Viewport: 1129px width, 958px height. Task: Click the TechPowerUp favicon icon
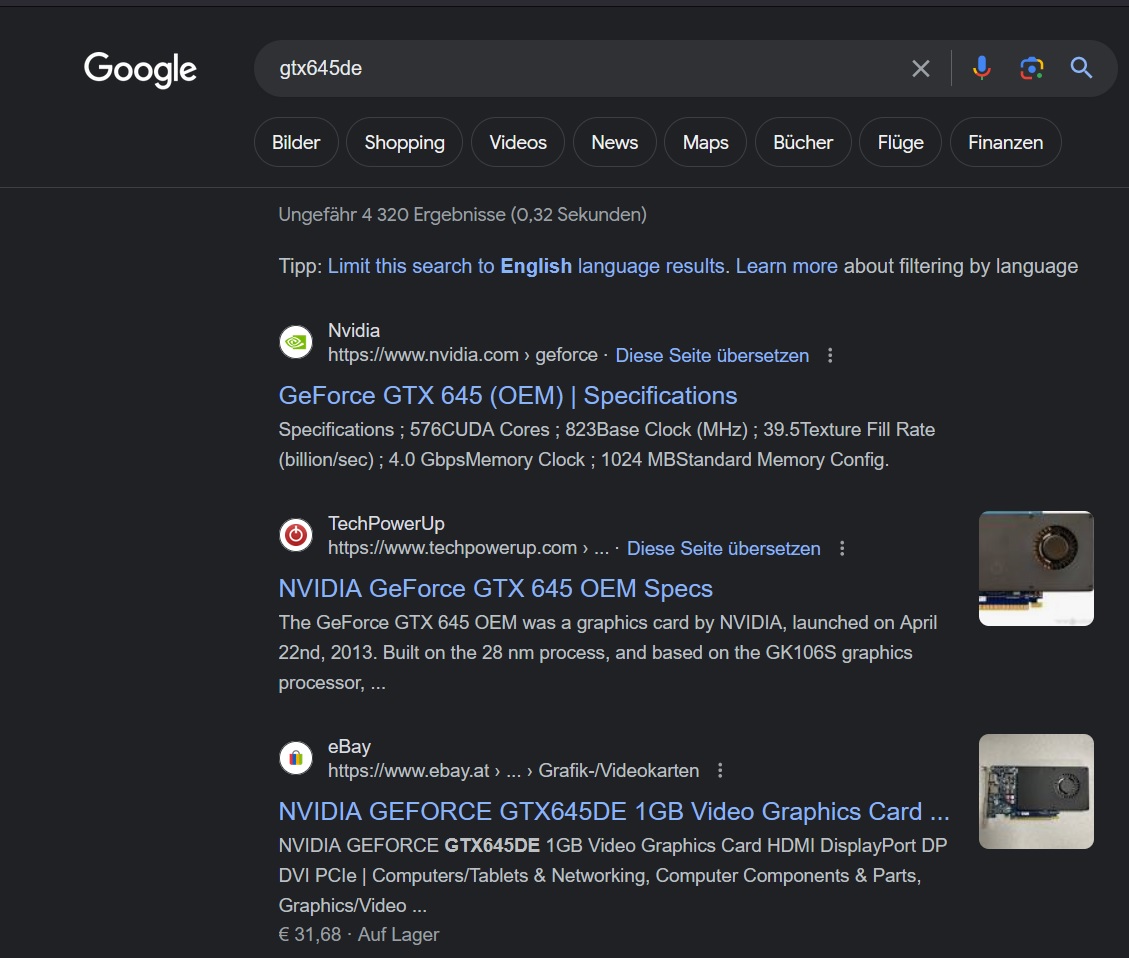click(296, 535)
